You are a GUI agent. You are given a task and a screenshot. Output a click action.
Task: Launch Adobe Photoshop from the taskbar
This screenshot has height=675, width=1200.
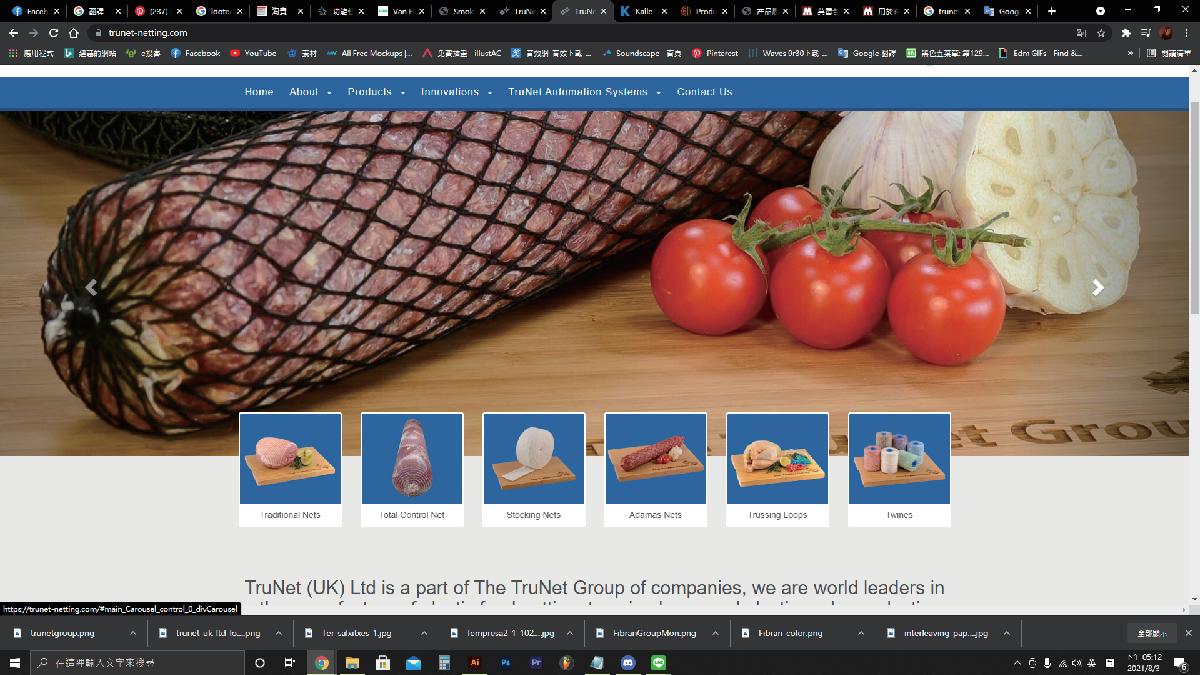pyautogui.click(x=505, y=663)
